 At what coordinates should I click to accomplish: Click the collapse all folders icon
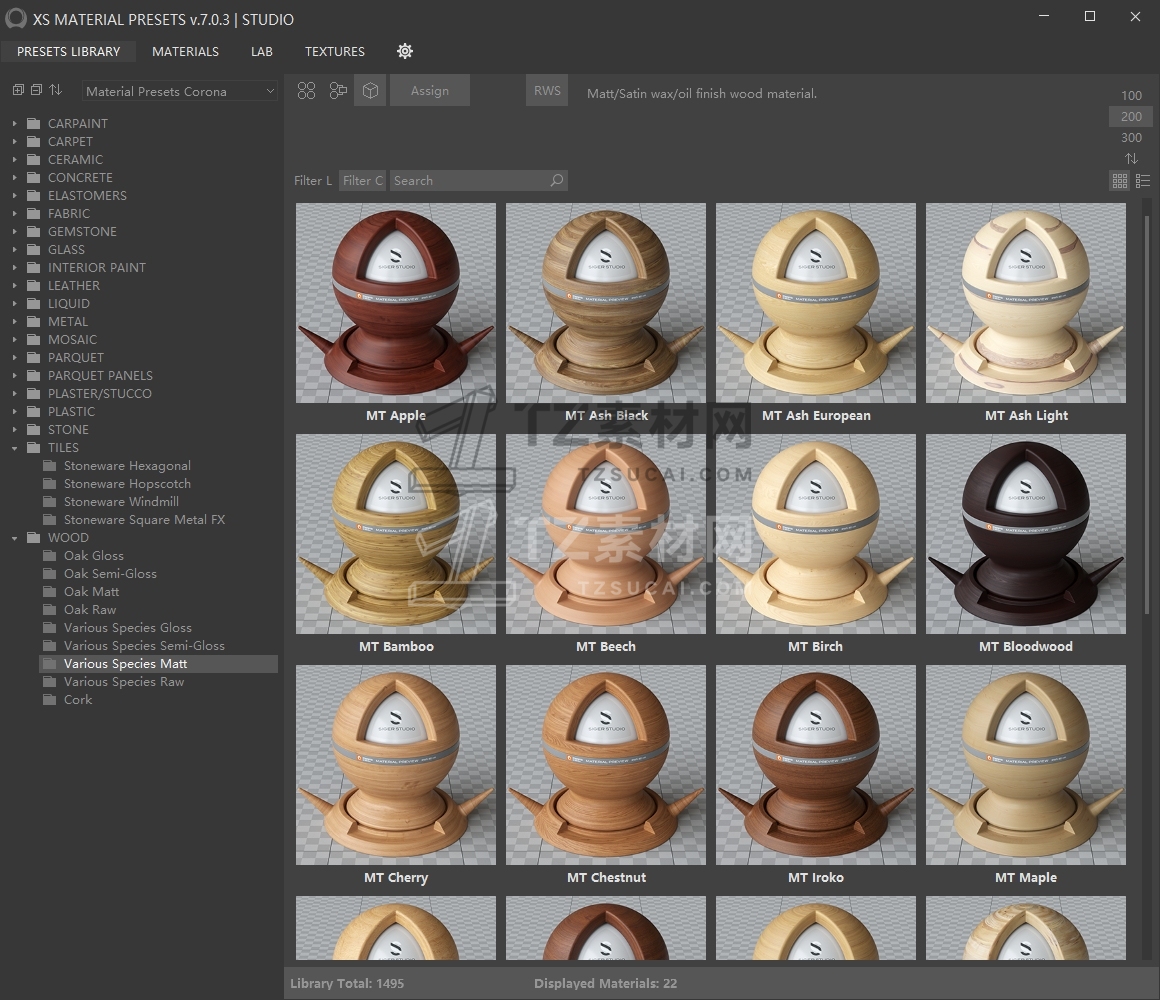36,90
